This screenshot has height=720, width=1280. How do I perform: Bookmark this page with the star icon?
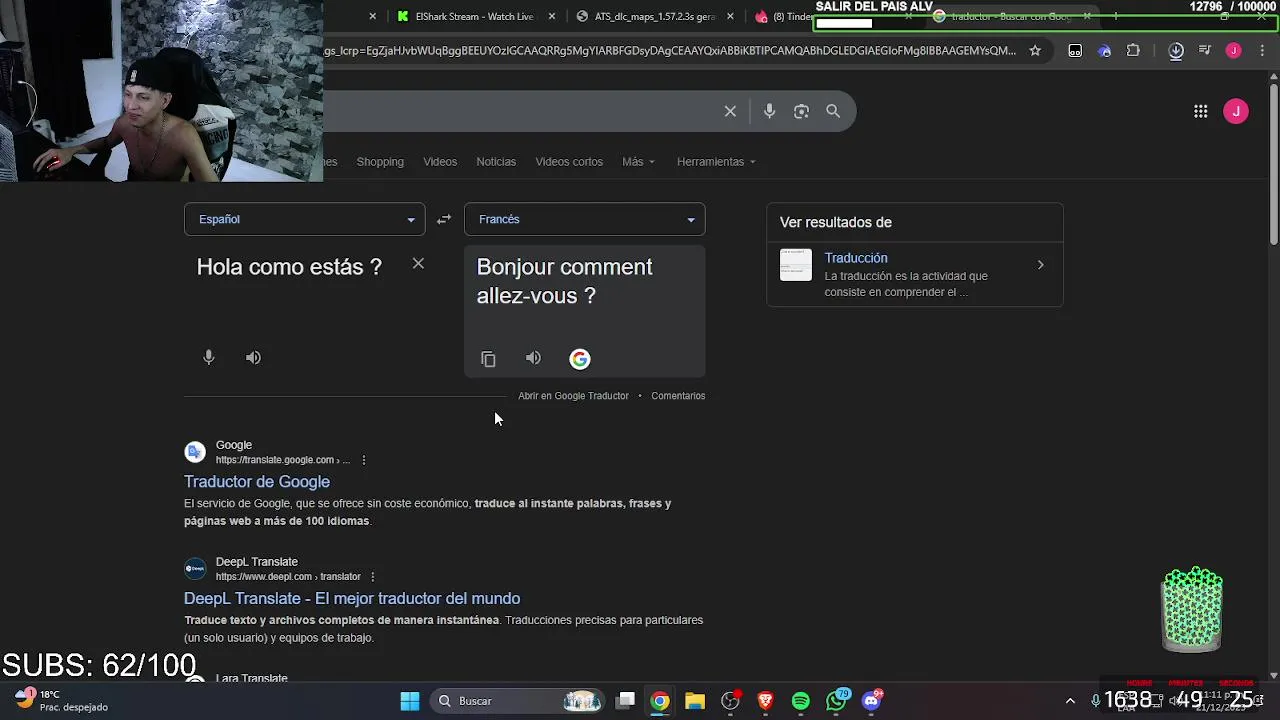(1035, 50)
